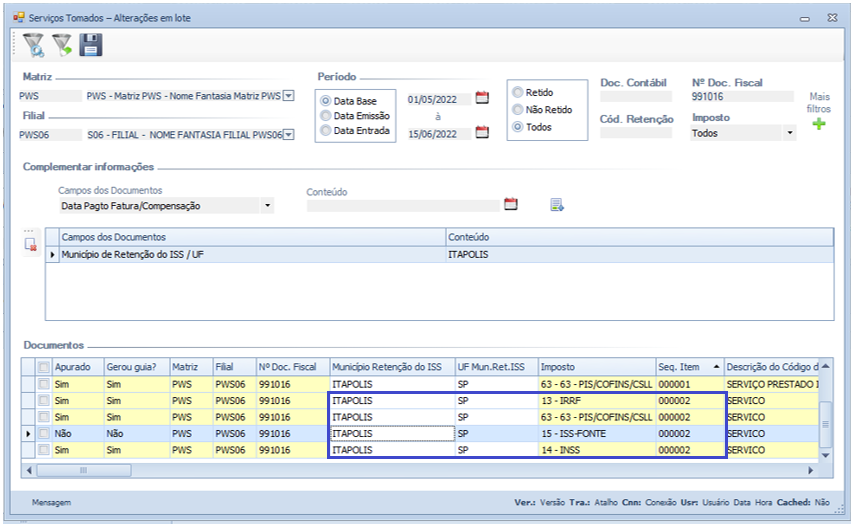Click the filter search funnel icon
The height and width of the screenshot is (524, 853).
34,44
